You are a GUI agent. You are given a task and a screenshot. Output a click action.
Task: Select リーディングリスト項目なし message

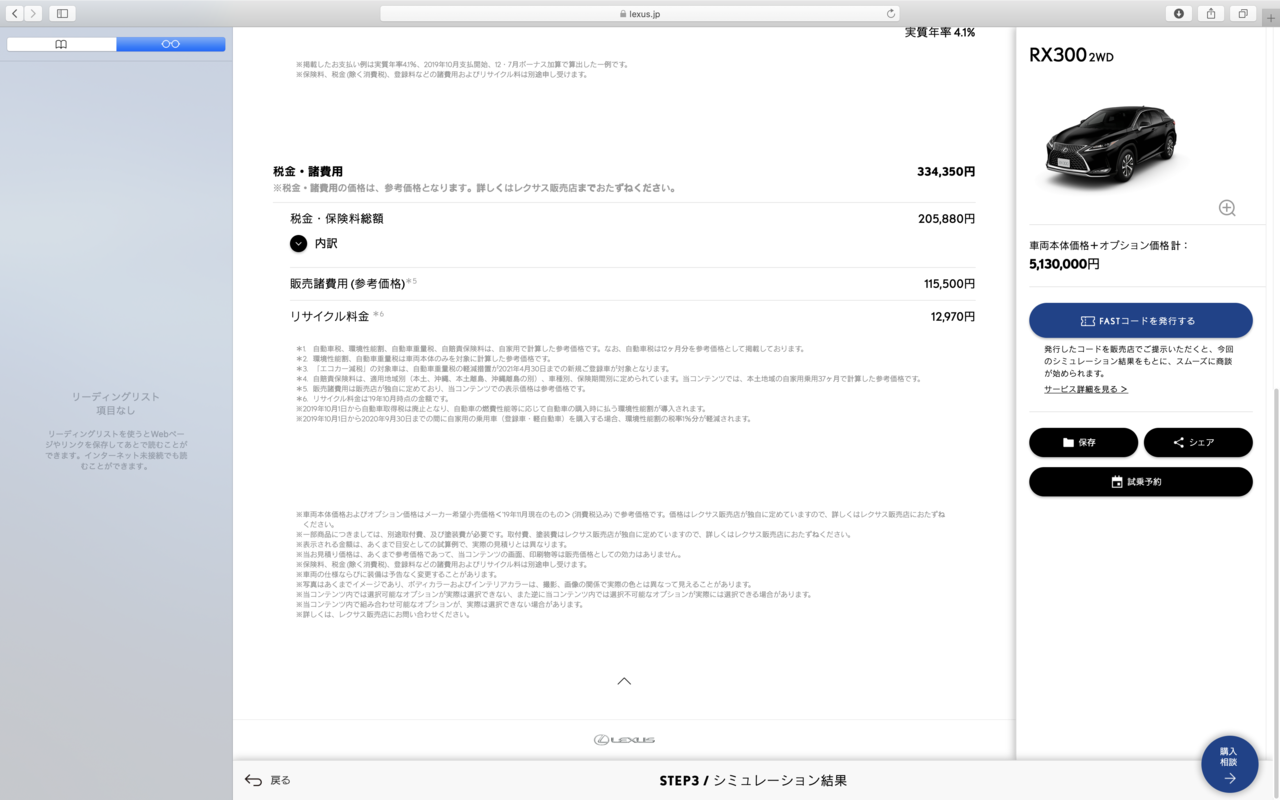tap(116, 404)
